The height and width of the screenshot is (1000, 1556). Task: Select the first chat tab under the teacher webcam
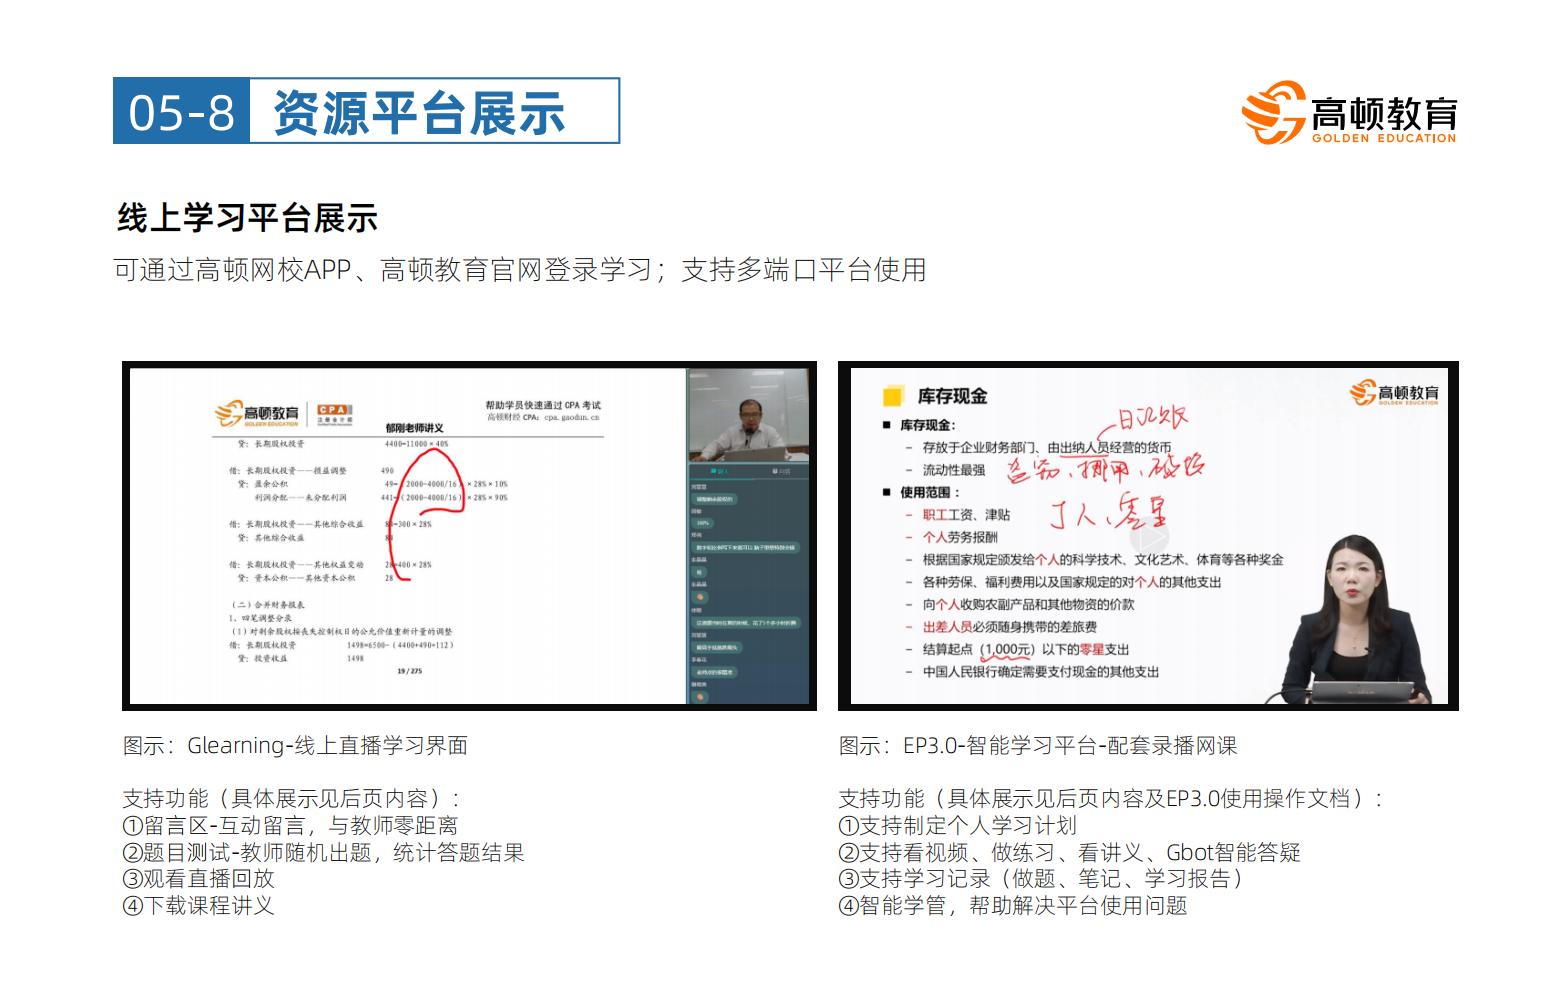[718, 470]
